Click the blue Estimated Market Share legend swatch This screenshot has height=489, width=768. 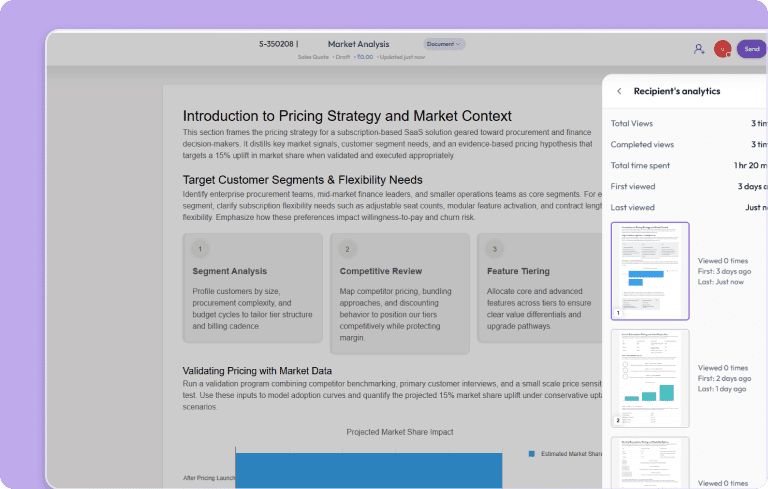click(532, 453)
